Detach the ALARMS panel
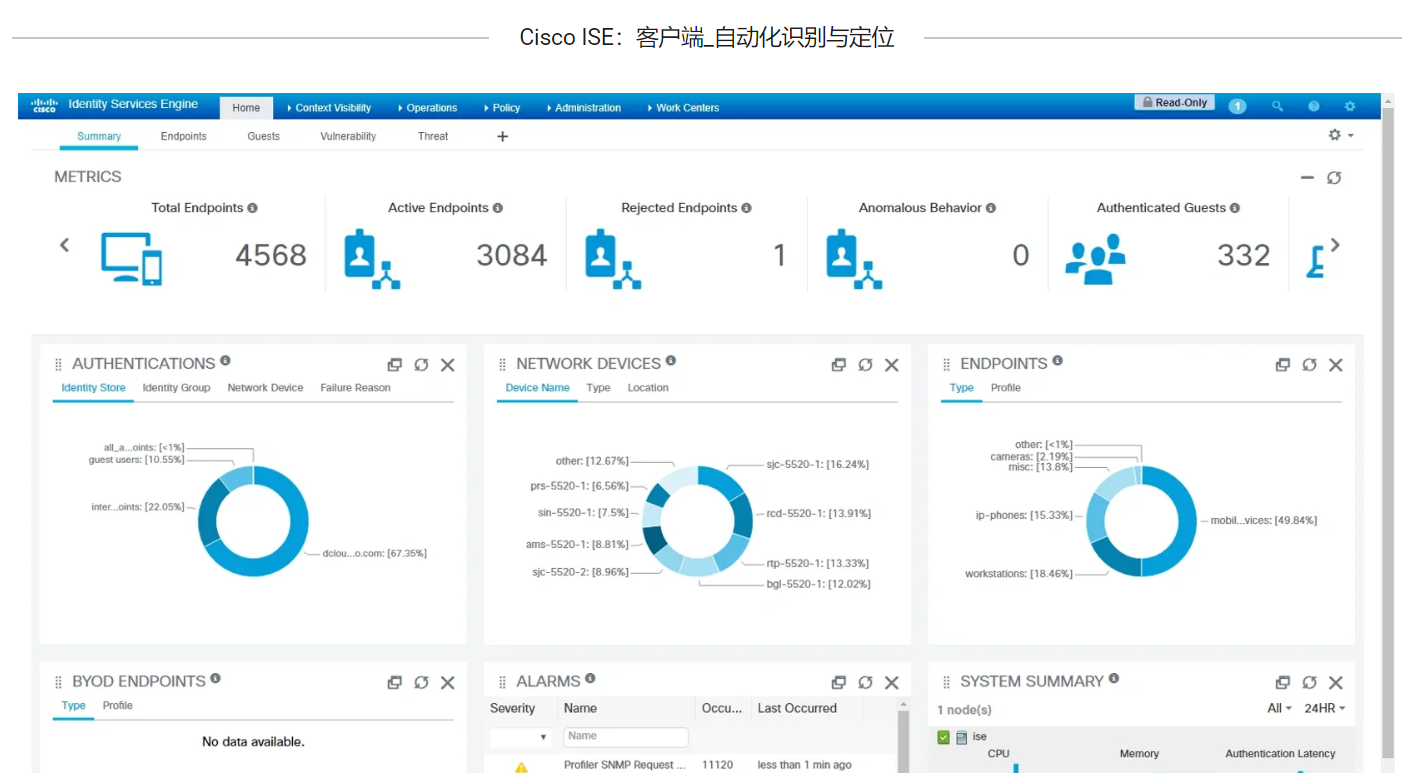The height and width of the screenshot is (773, 1417). coord(839,682)
